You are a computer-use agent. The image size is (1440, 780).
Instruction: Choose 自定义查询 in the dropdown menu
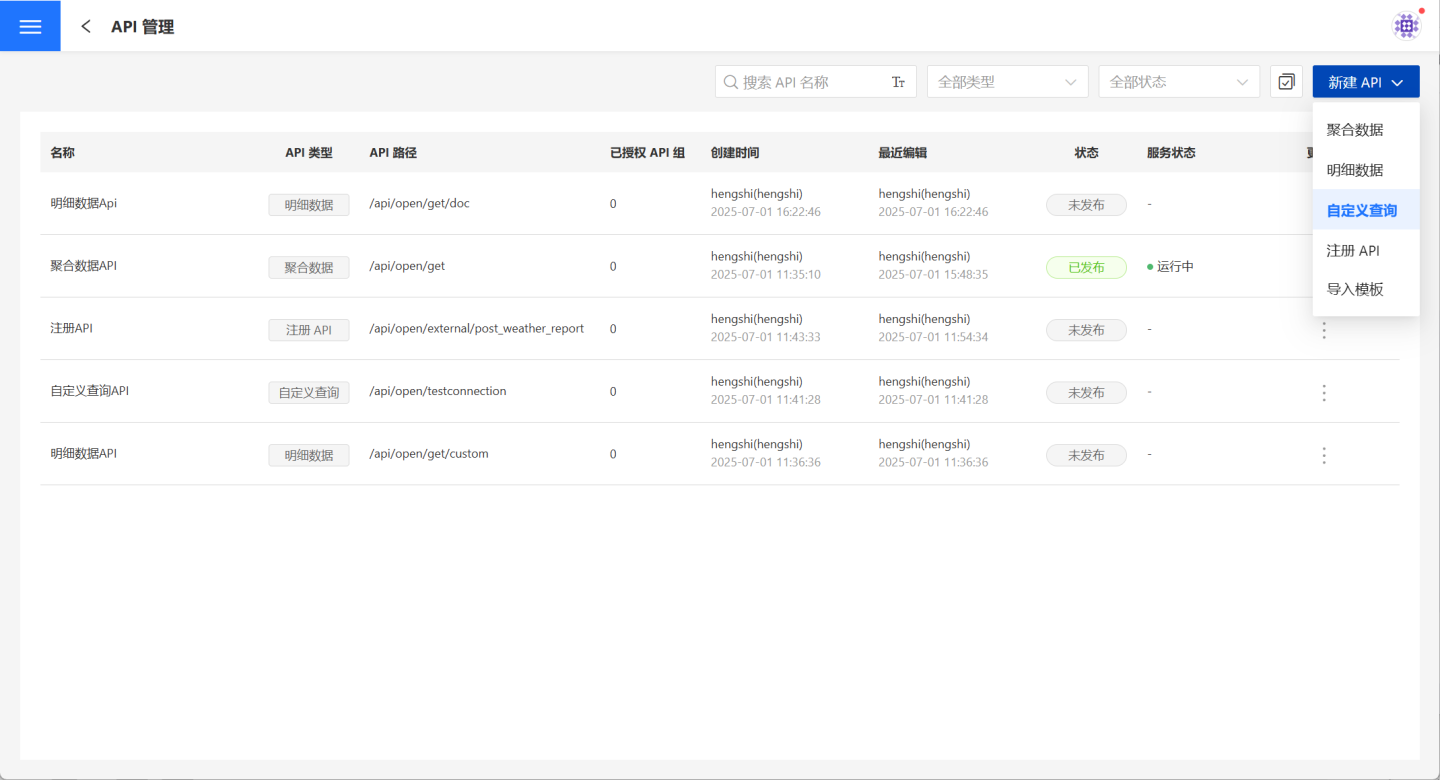pos(1361,210)
